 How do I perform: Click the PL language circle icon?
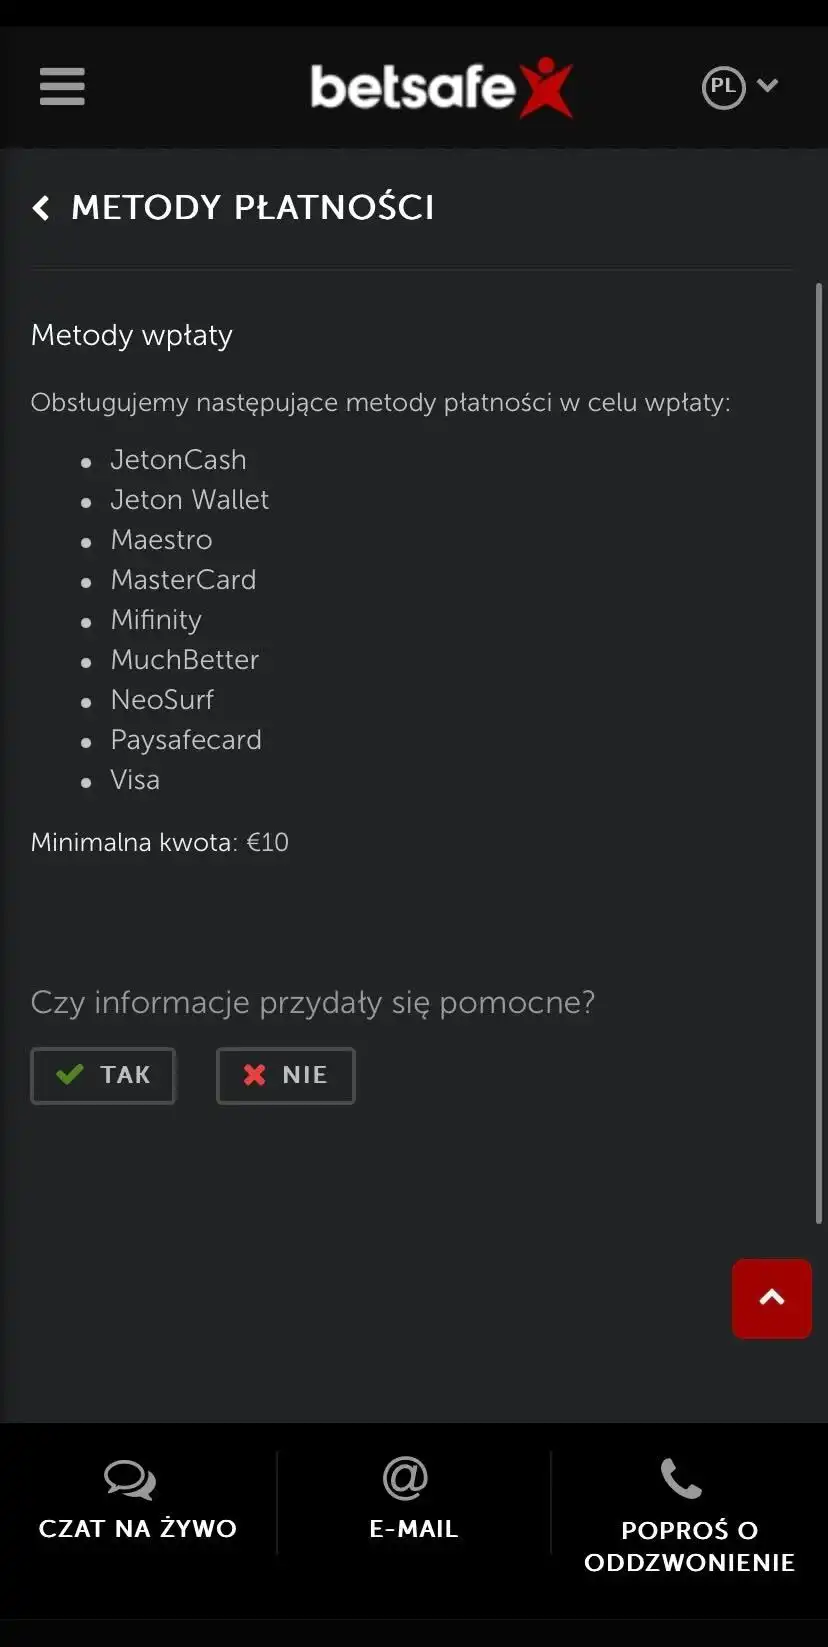point(723,87)
